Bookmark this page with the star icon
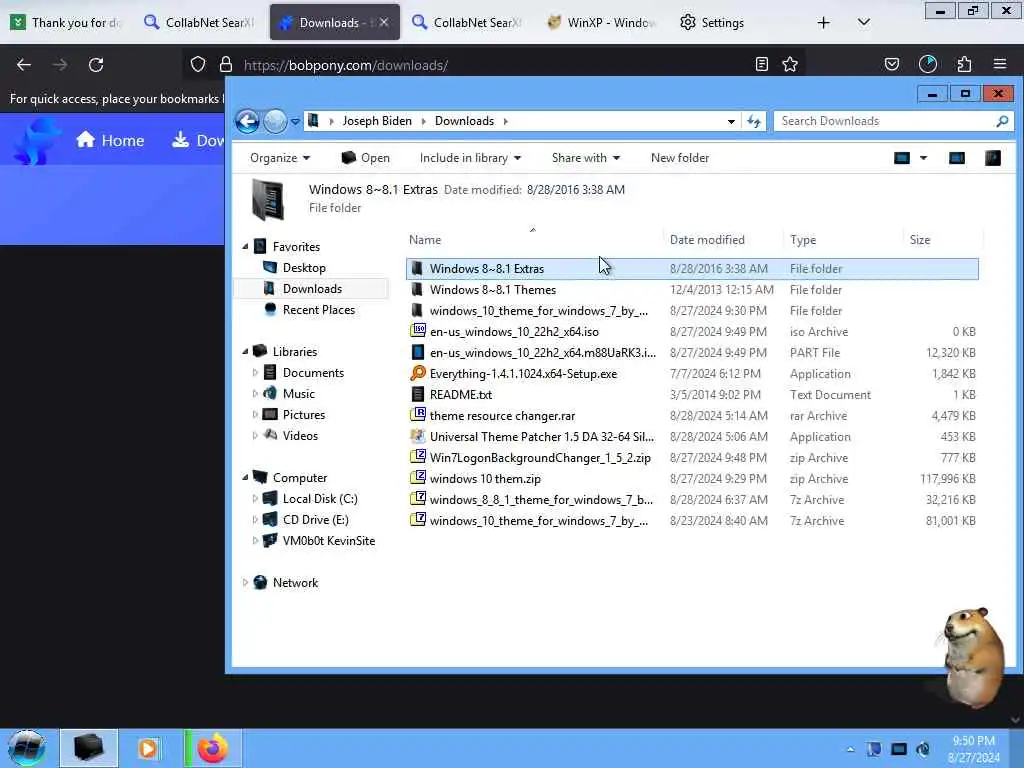Viewport: 1024px width, 768px height. coord(790,64)
